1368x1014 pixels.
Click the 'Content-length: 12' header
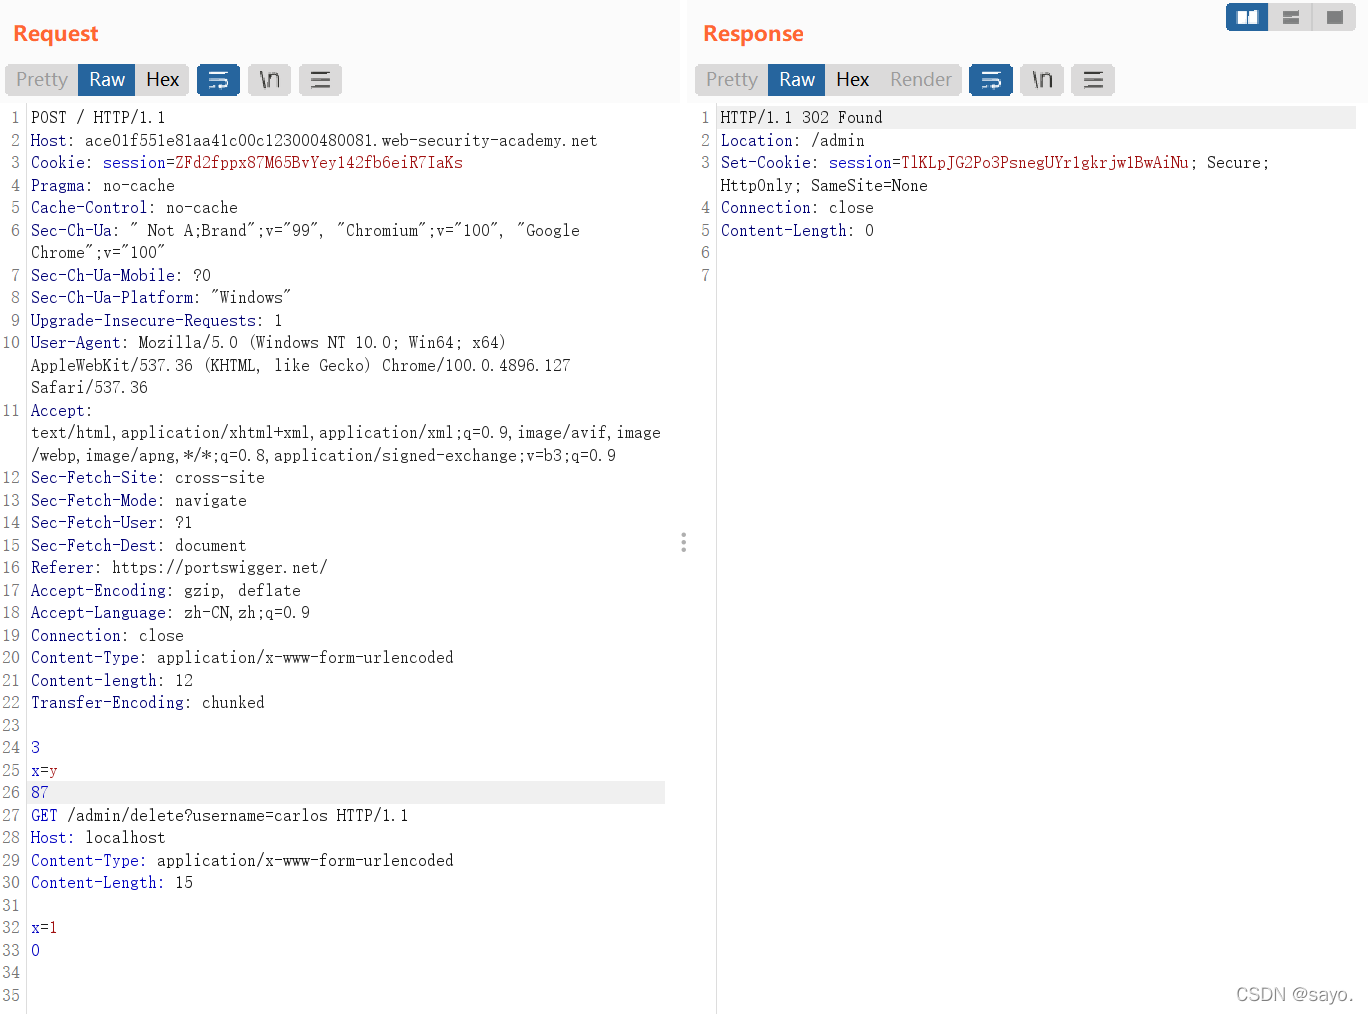[x=112, y=681]
